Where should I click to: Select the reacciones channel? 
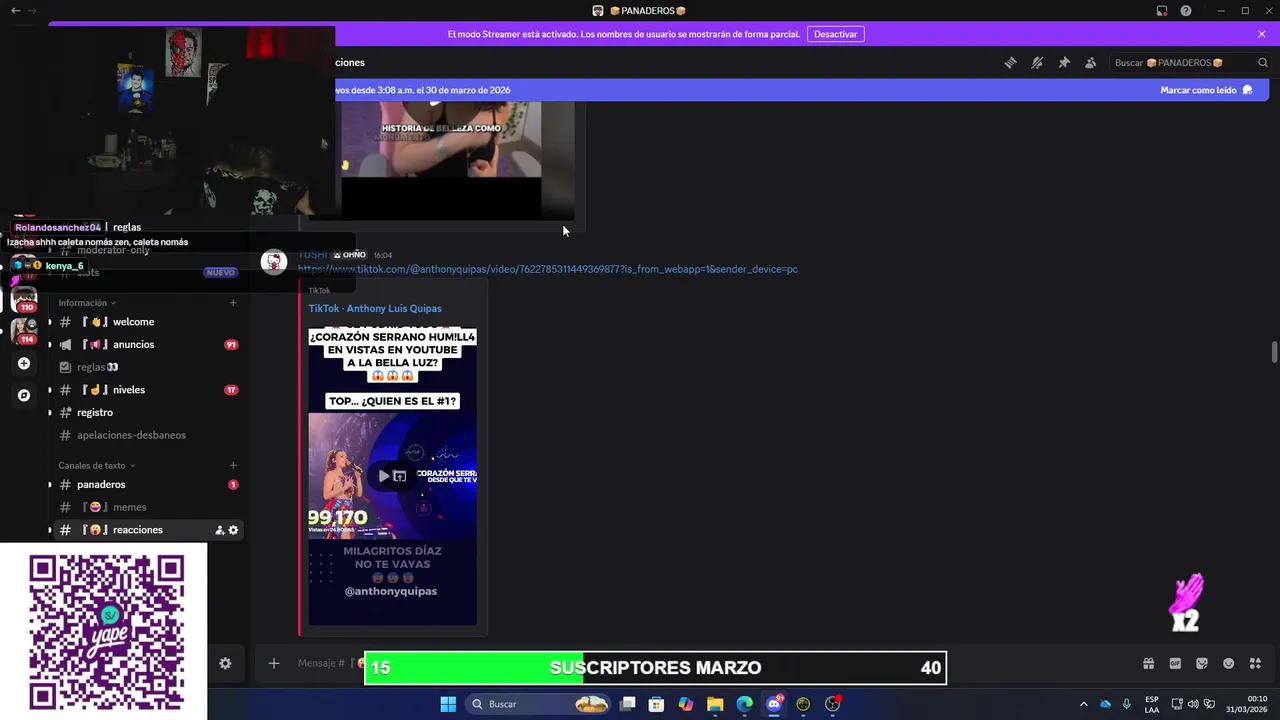pos(146,530)
